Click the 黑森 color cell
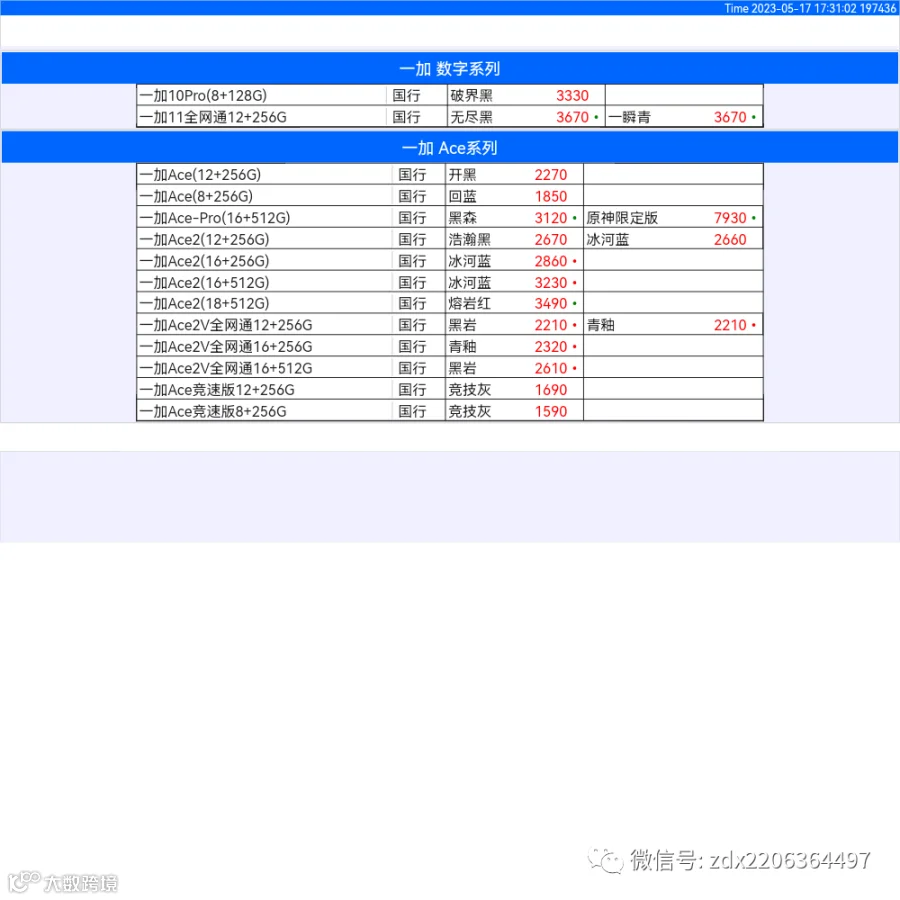The height and width of the screenshot is (900, 900). 463,218
